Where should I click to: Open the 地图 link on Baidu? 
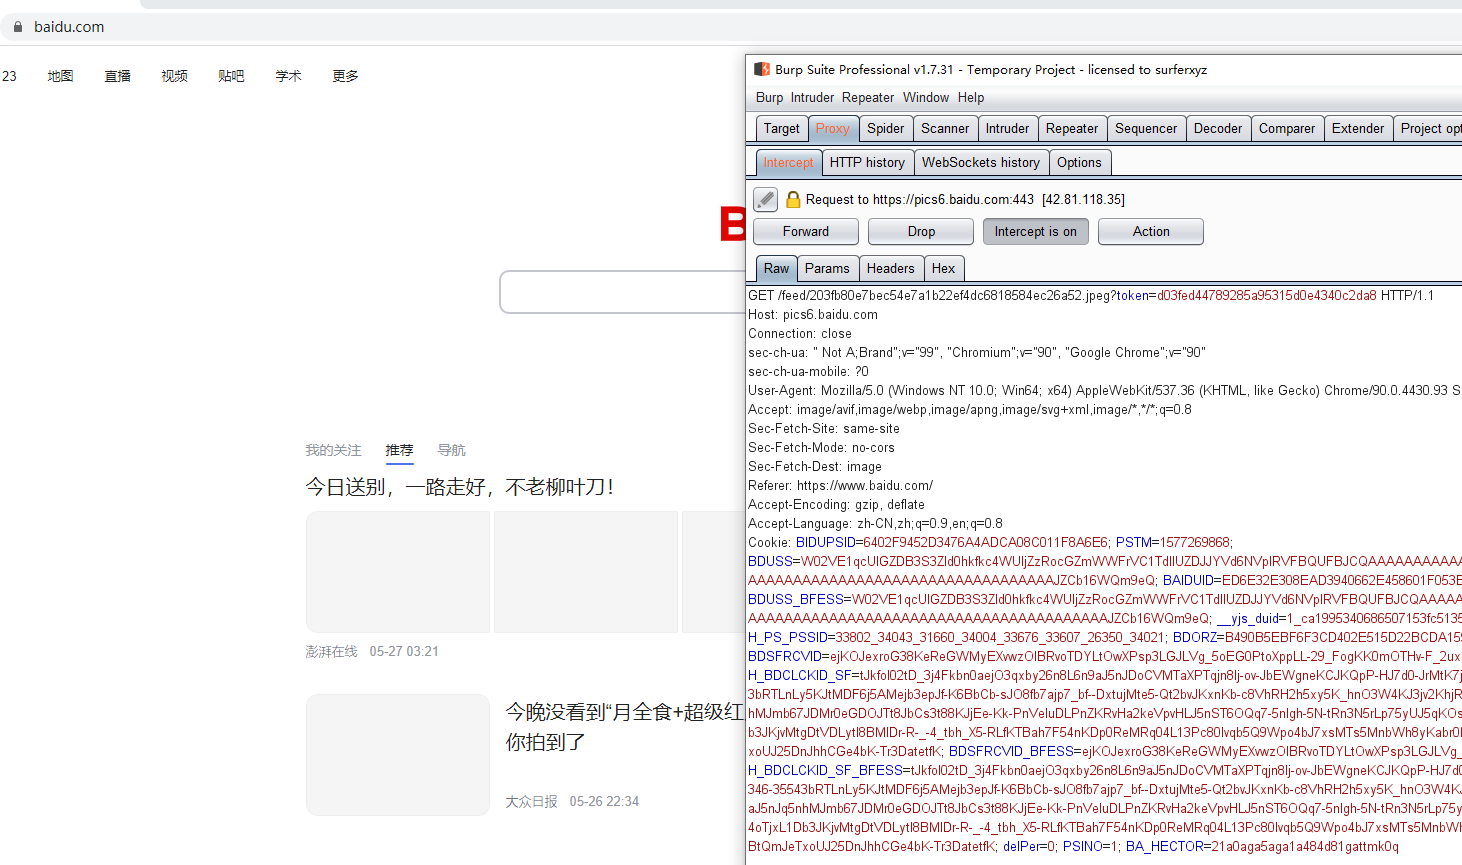pos(60,76)
